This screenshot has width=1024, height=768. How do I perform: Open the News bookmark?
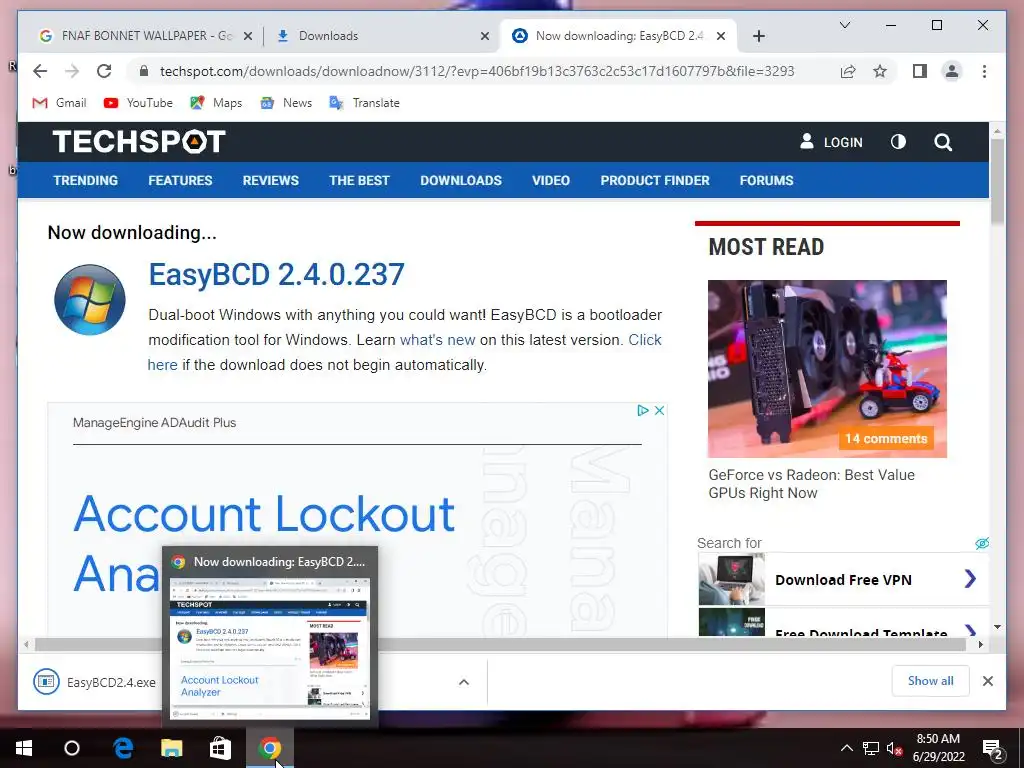tap(286, 103)
